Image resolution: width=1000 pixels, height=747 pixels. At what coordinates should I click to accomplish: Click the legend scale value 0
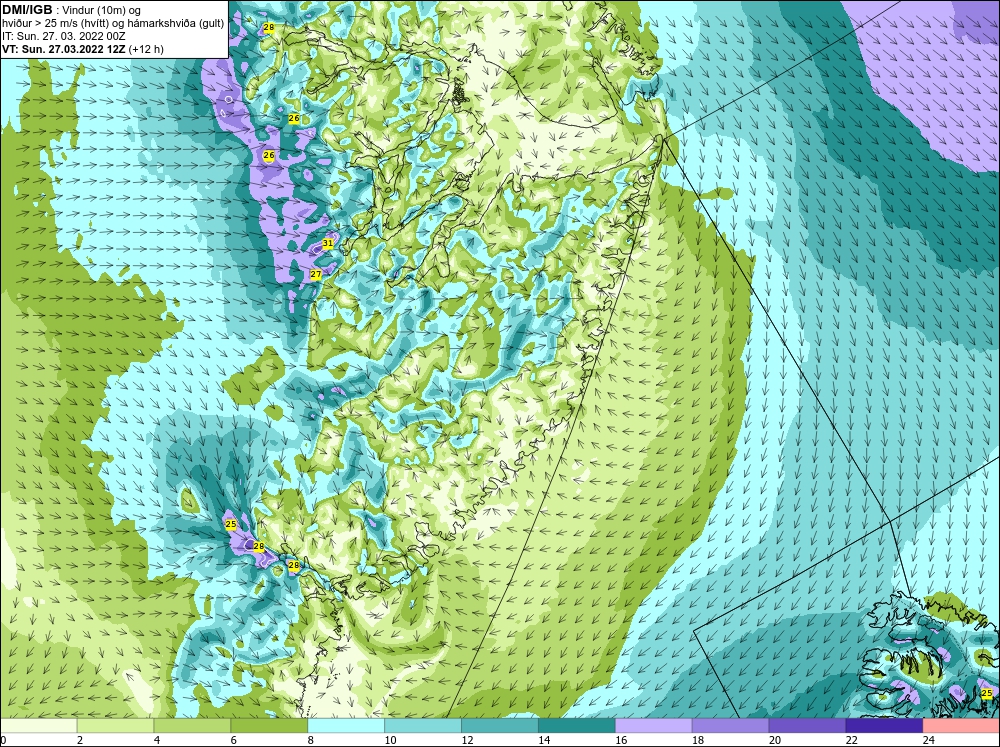[3, 740]
